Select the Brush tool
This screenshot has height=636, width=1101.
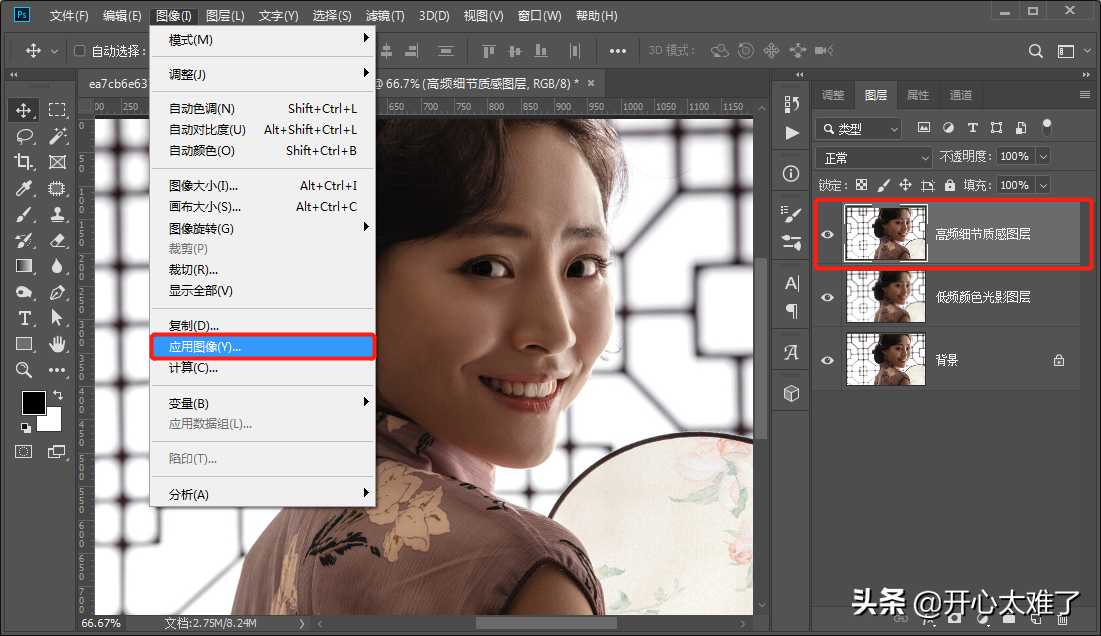tap(24, 214)
